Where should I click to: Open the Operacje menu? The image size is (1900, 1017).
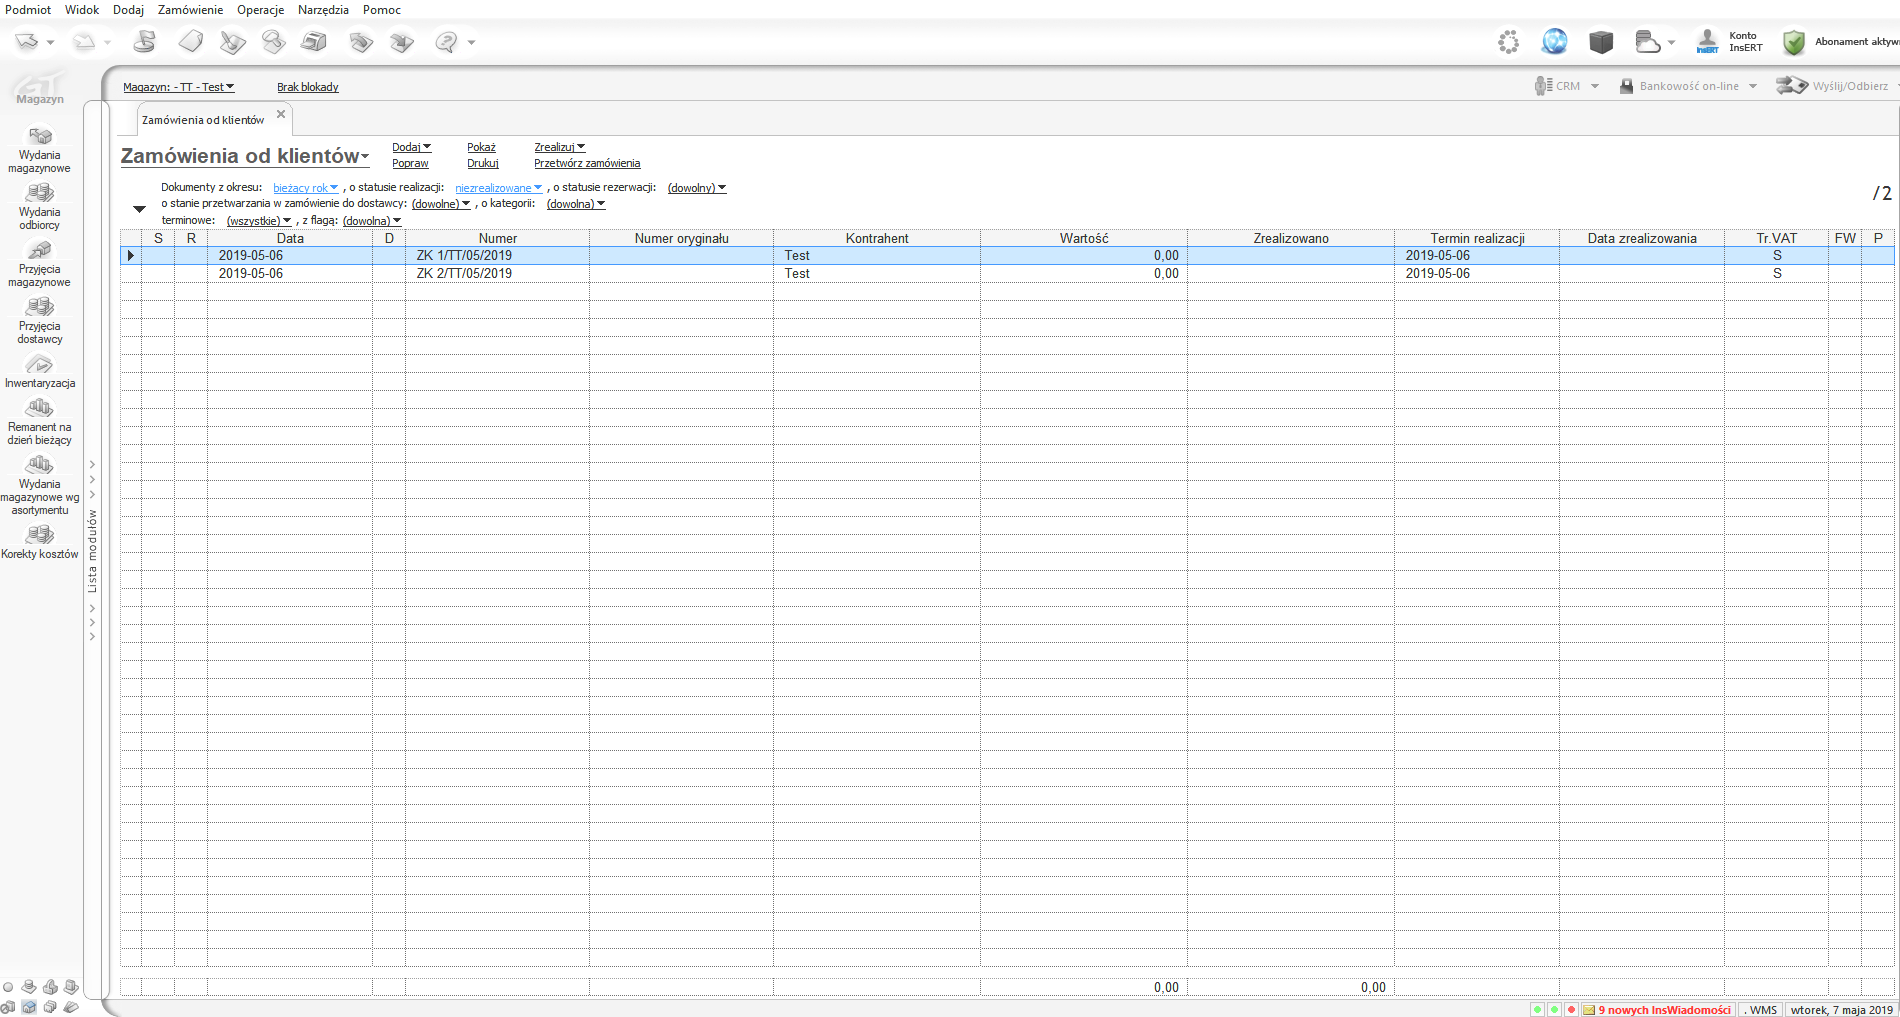(260, 10)
